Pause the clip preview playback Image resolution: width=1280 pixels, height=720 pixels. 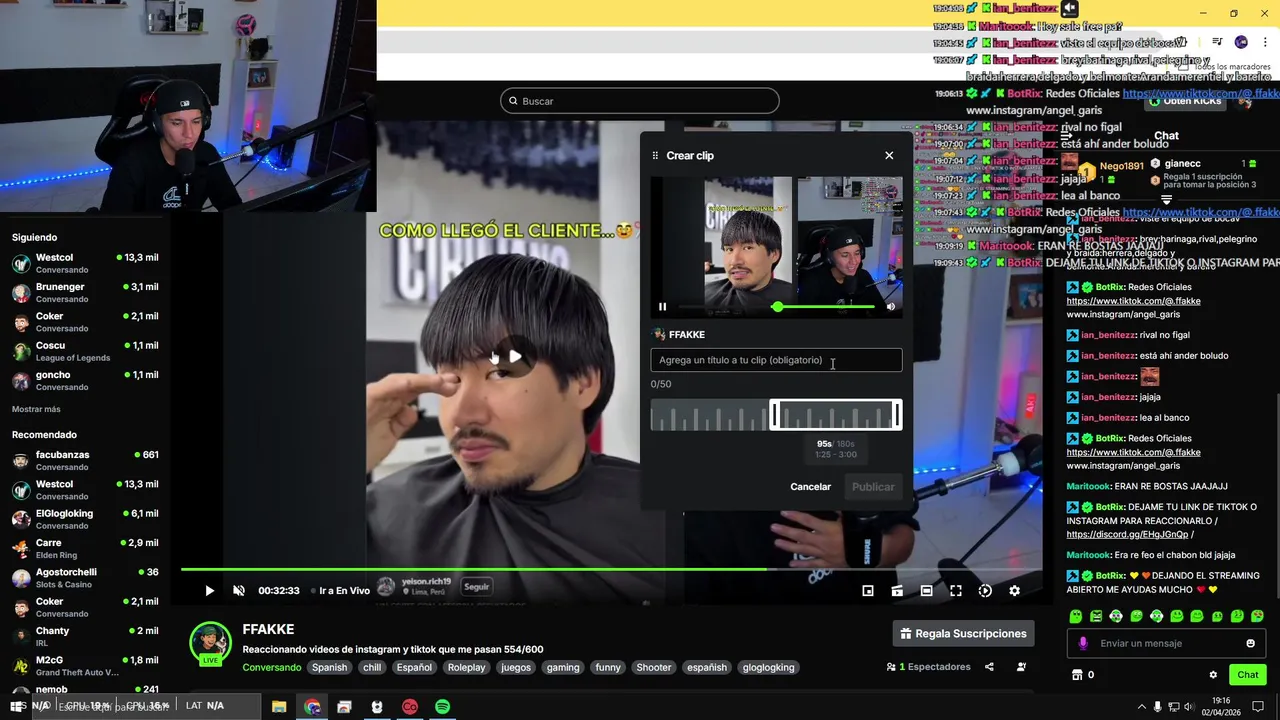pos(662,307)
